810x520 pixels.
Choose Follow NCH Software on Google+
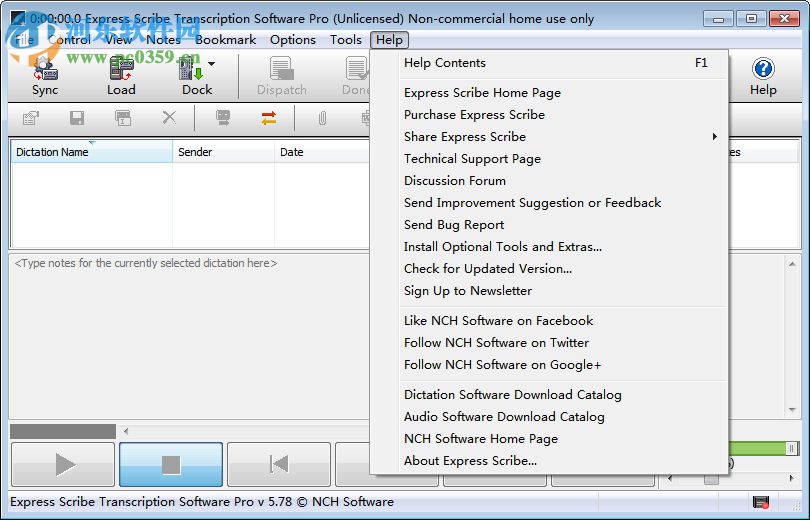coord(550,365)
